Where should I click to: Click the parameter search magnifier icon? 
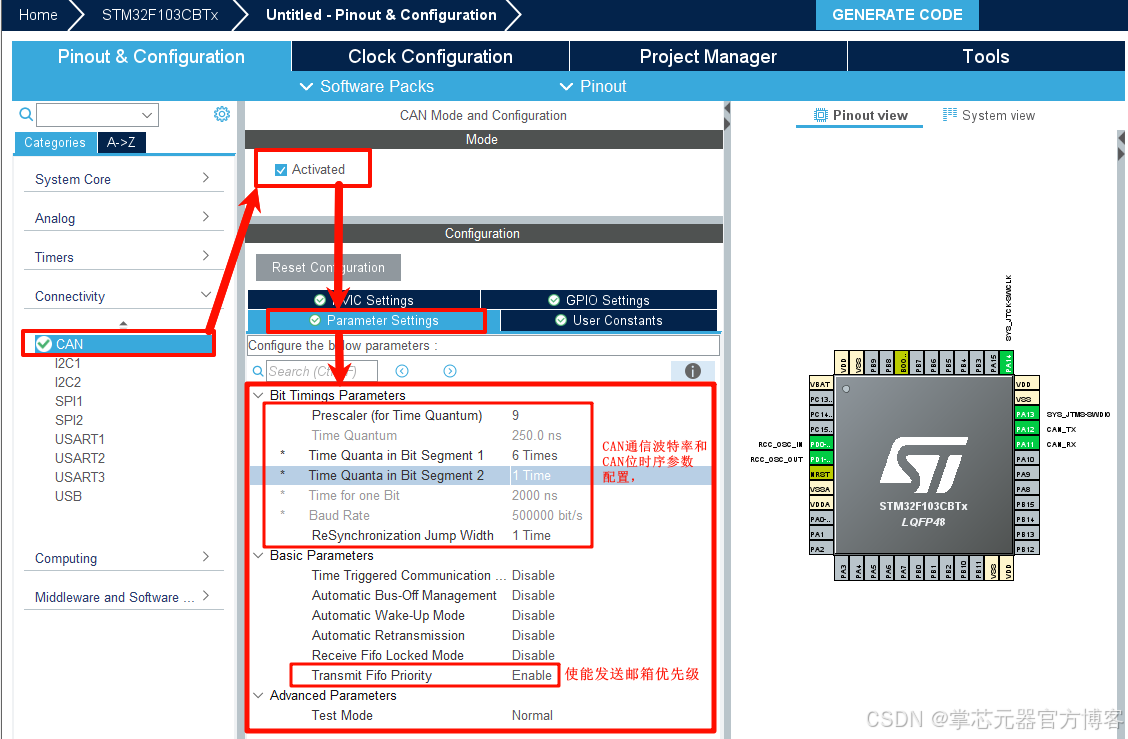258,371
